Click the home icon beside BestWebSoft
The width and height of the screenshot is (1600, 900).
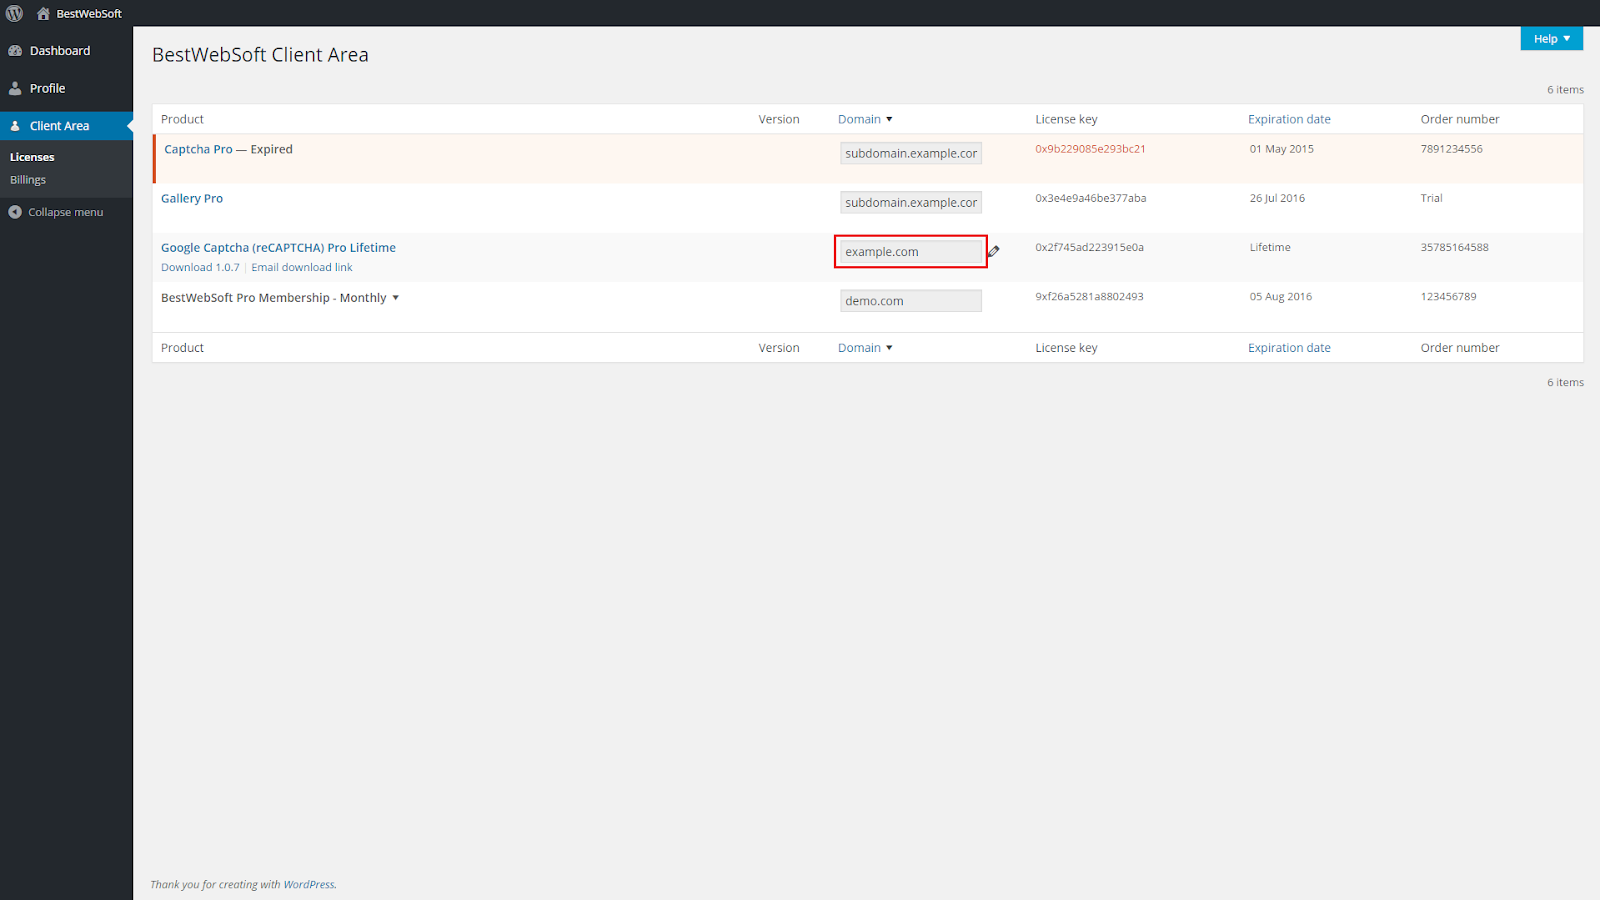point(43,13)
